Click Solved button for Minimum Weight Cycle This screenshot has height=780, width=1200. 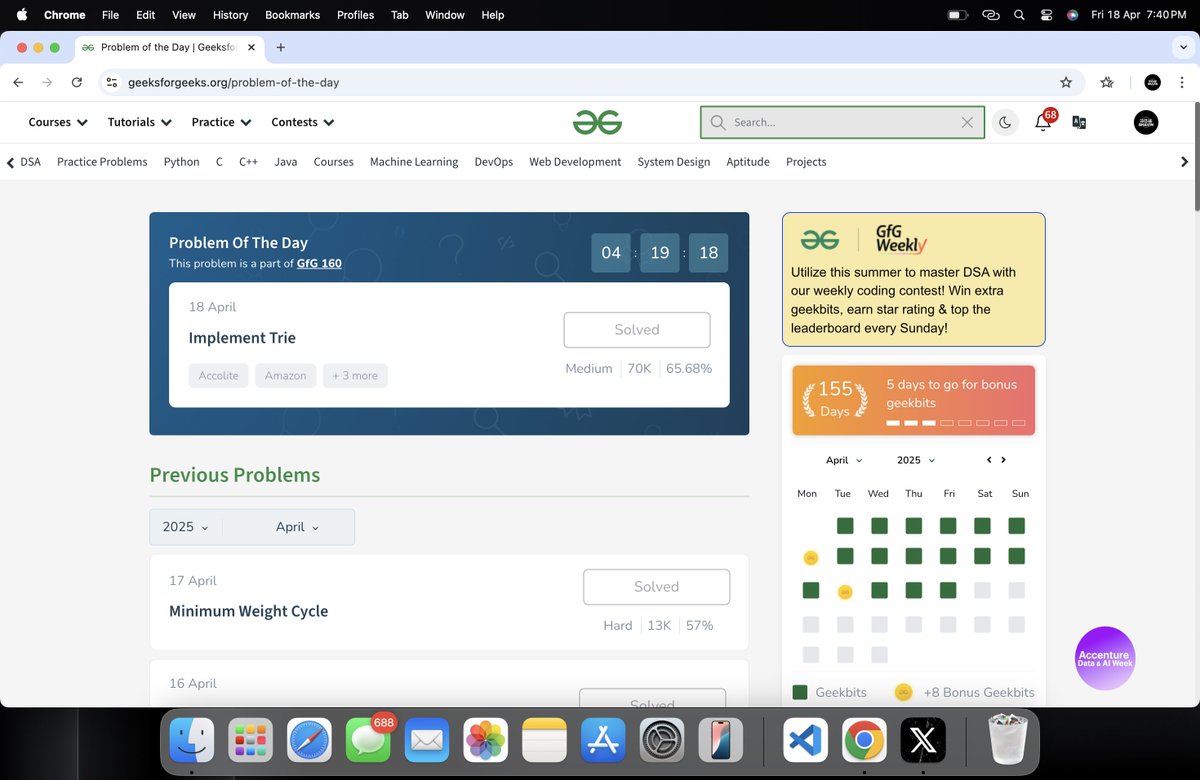pos(656,587)
